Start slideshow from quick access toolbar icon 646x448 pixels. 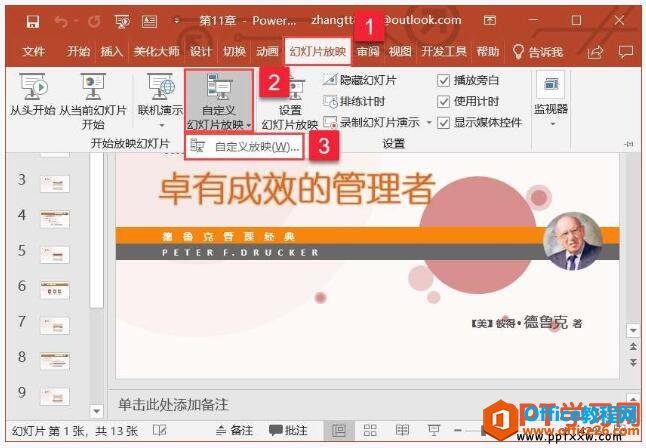[122, 21]
